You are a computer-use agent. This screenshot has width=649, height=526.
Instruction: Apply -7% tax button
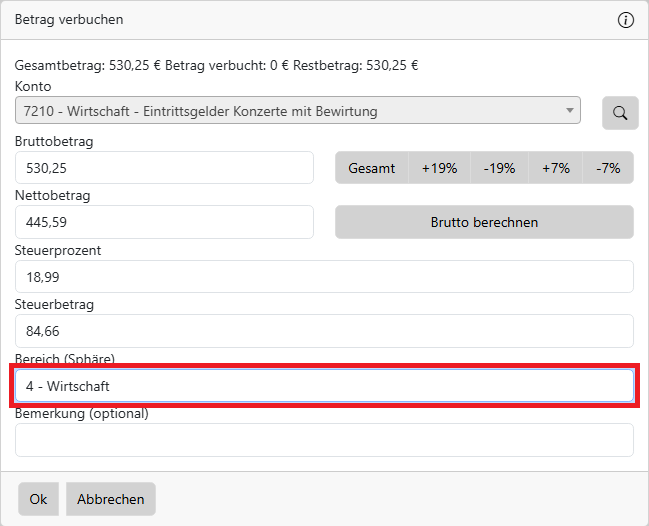coord(608,169)
